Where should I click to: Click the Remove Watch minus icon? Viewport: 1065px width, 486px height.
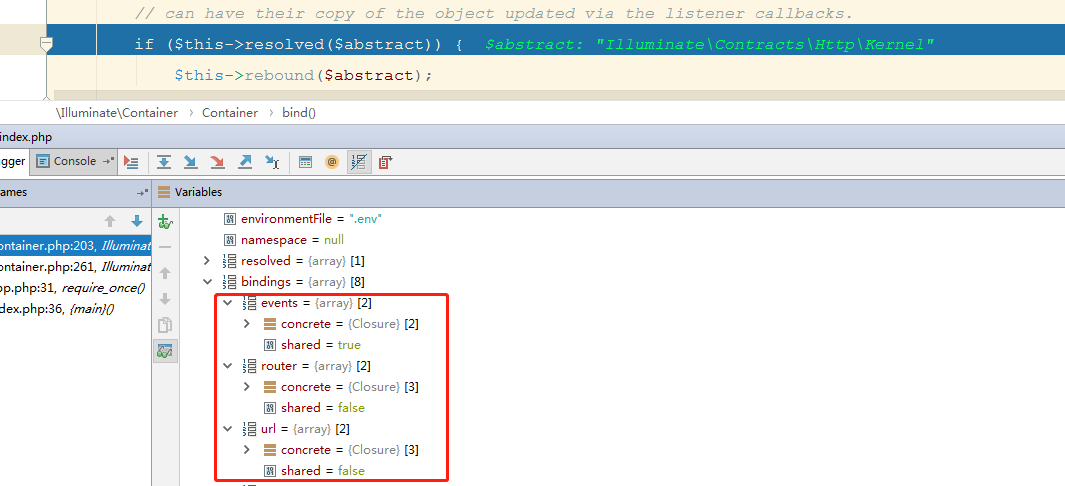point(164,247)
